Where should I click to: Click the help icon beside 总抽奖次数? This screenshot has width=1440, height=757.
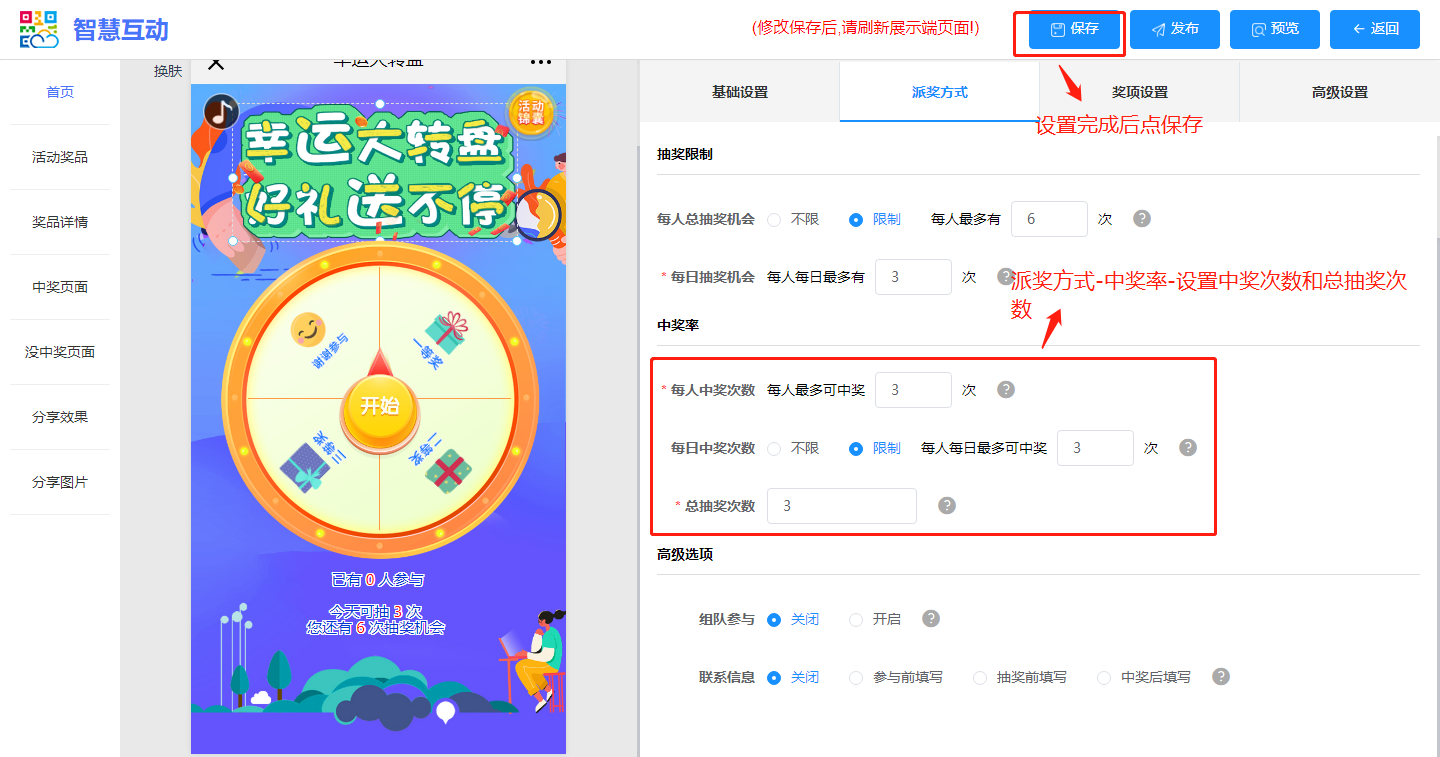tap(947, 506)
